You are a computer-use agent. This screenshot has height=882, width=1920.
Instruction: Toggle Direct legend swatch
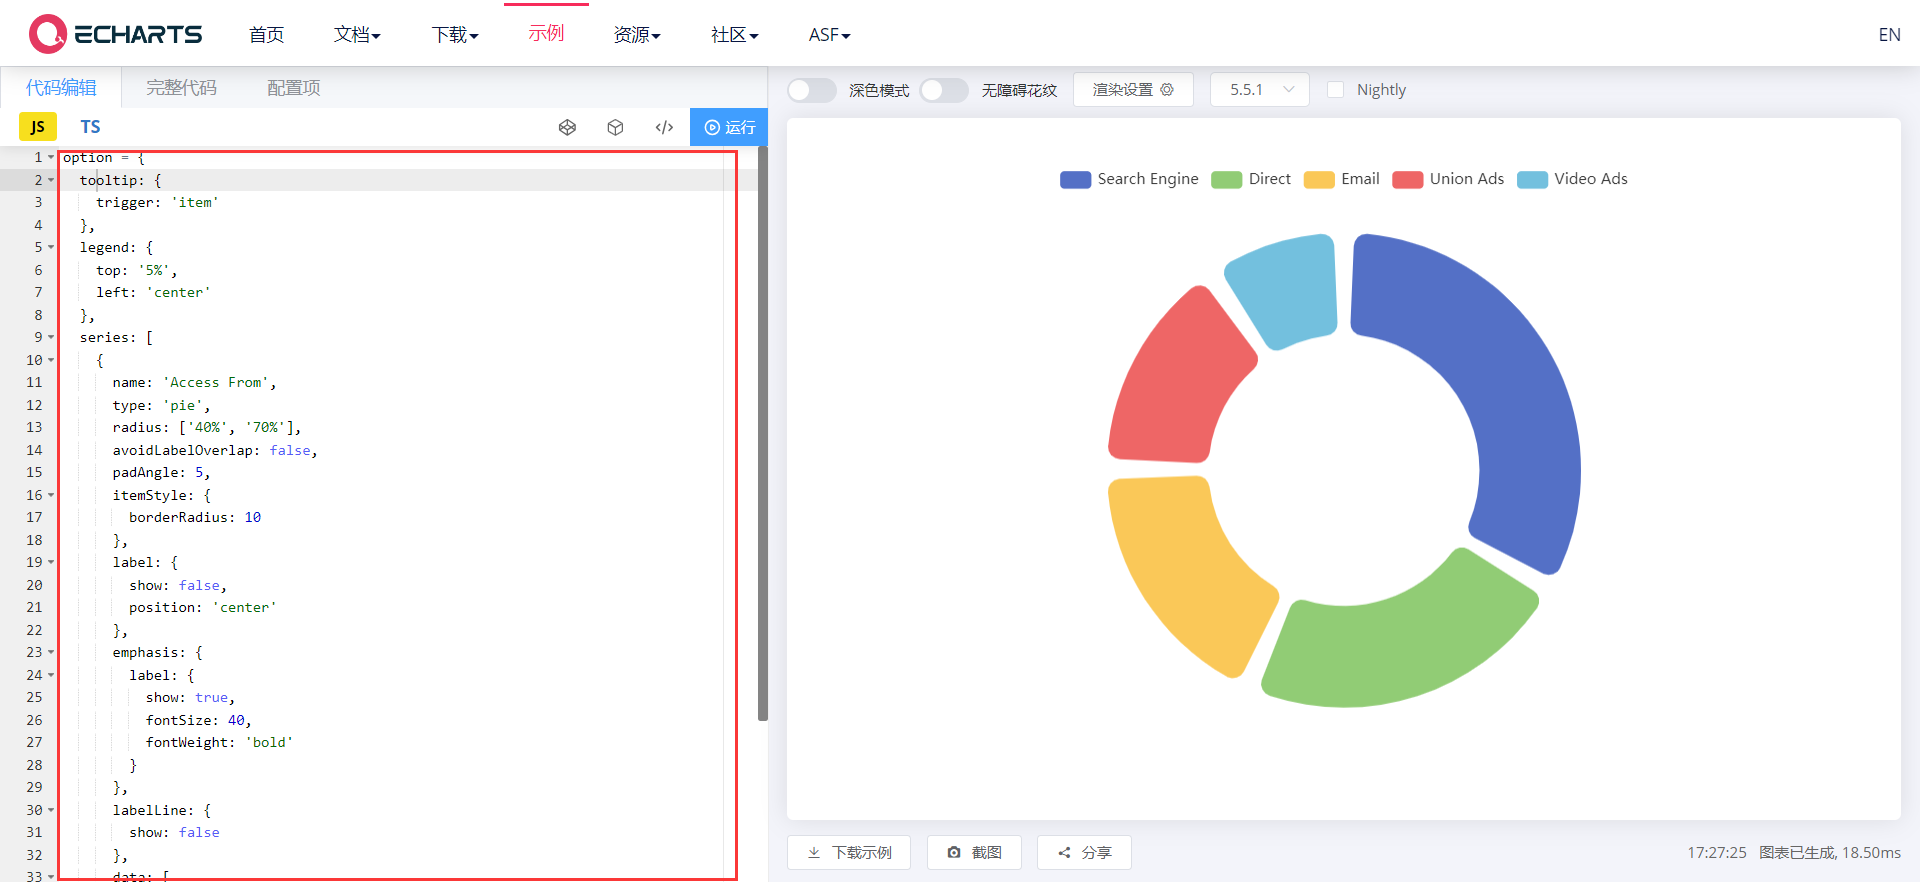click(x=1226, y=179)
